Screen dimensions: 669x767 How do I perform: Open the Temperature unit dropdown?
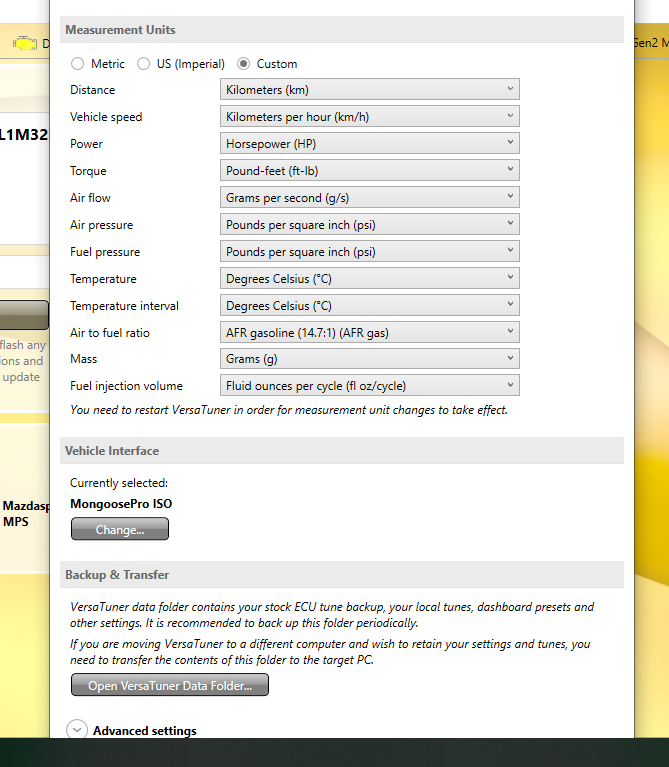point(370,278)
